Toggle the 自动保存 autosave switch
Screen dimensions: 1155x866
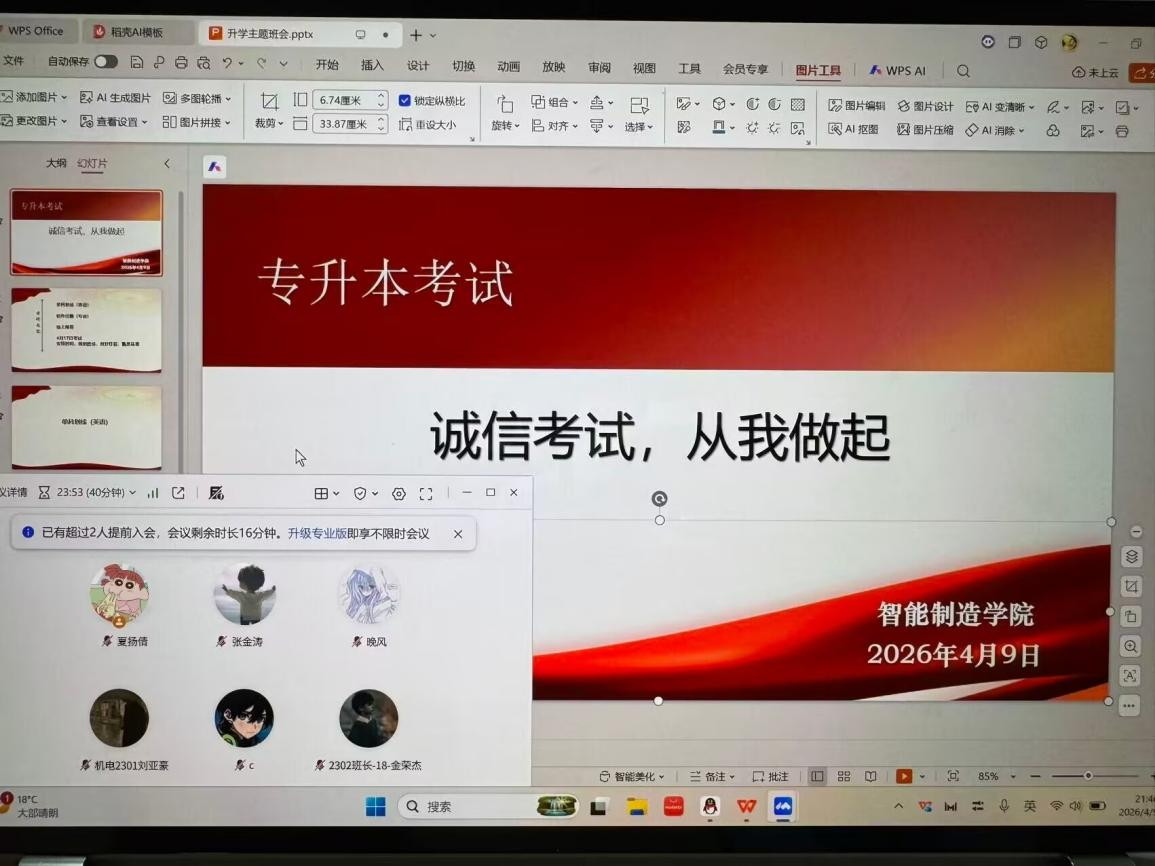pyautogui.click(x=105, y=62)
